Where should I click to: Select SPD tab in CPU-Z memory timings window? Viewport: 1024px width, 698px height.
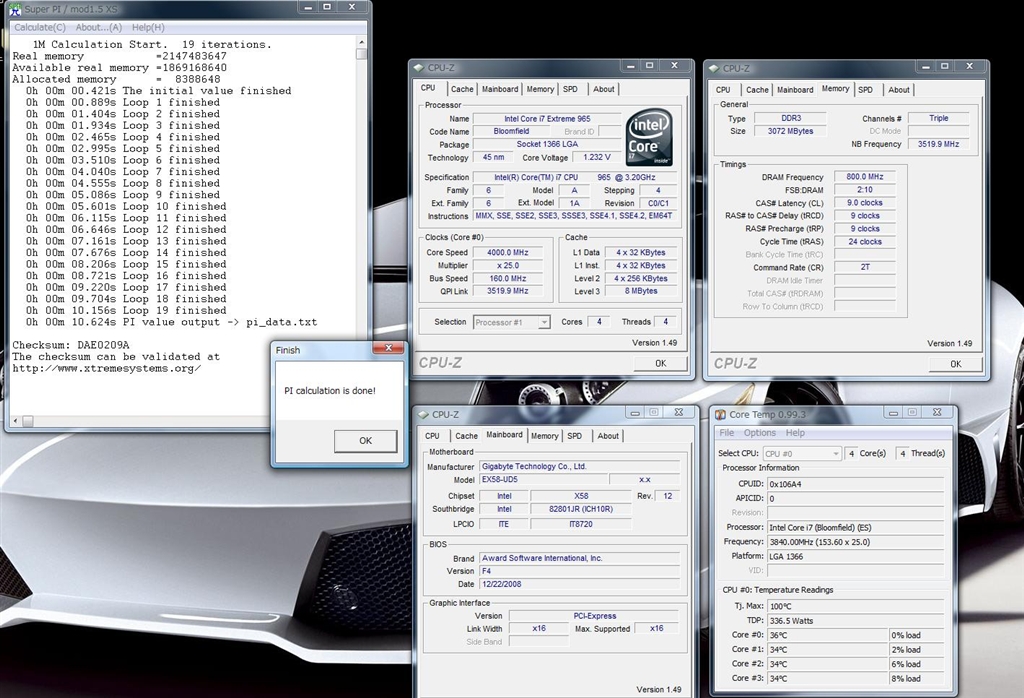[x=865, y=89]
